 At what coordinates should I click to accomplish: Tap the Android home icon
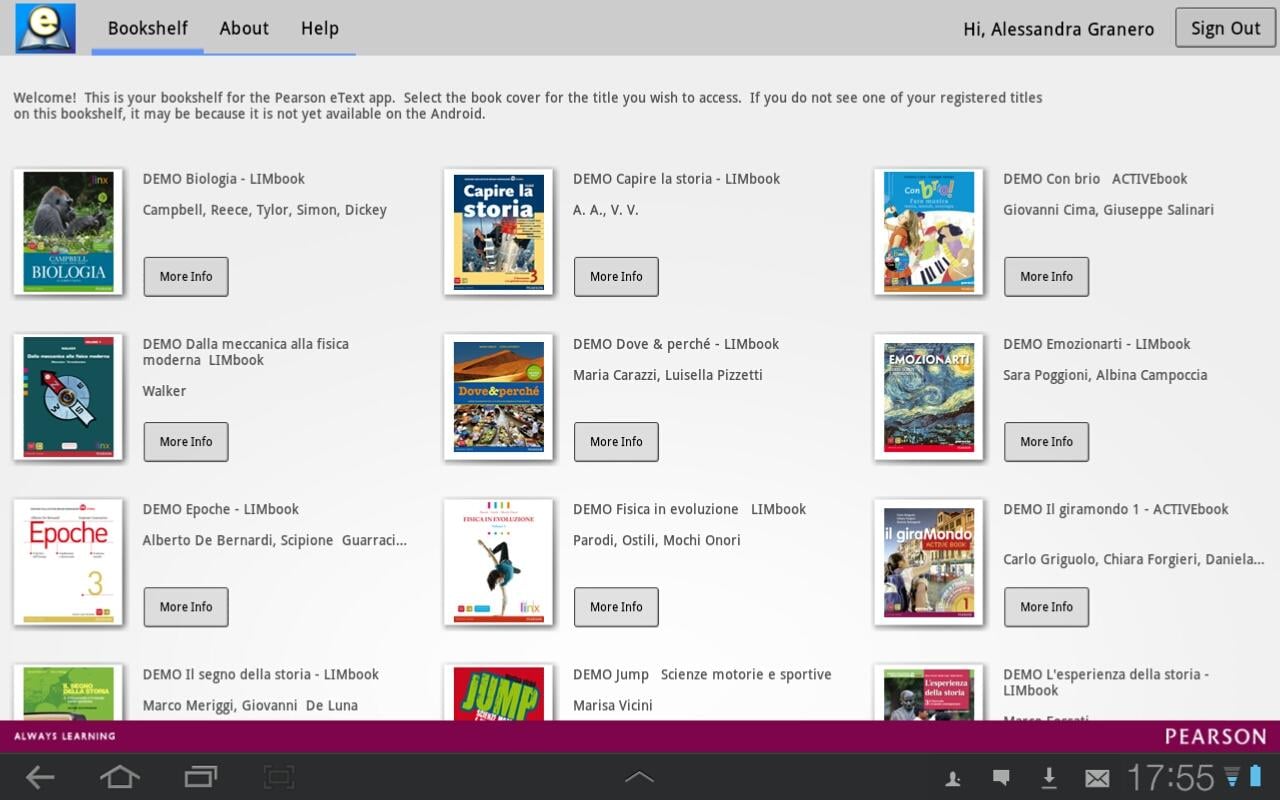coord(119,777)
